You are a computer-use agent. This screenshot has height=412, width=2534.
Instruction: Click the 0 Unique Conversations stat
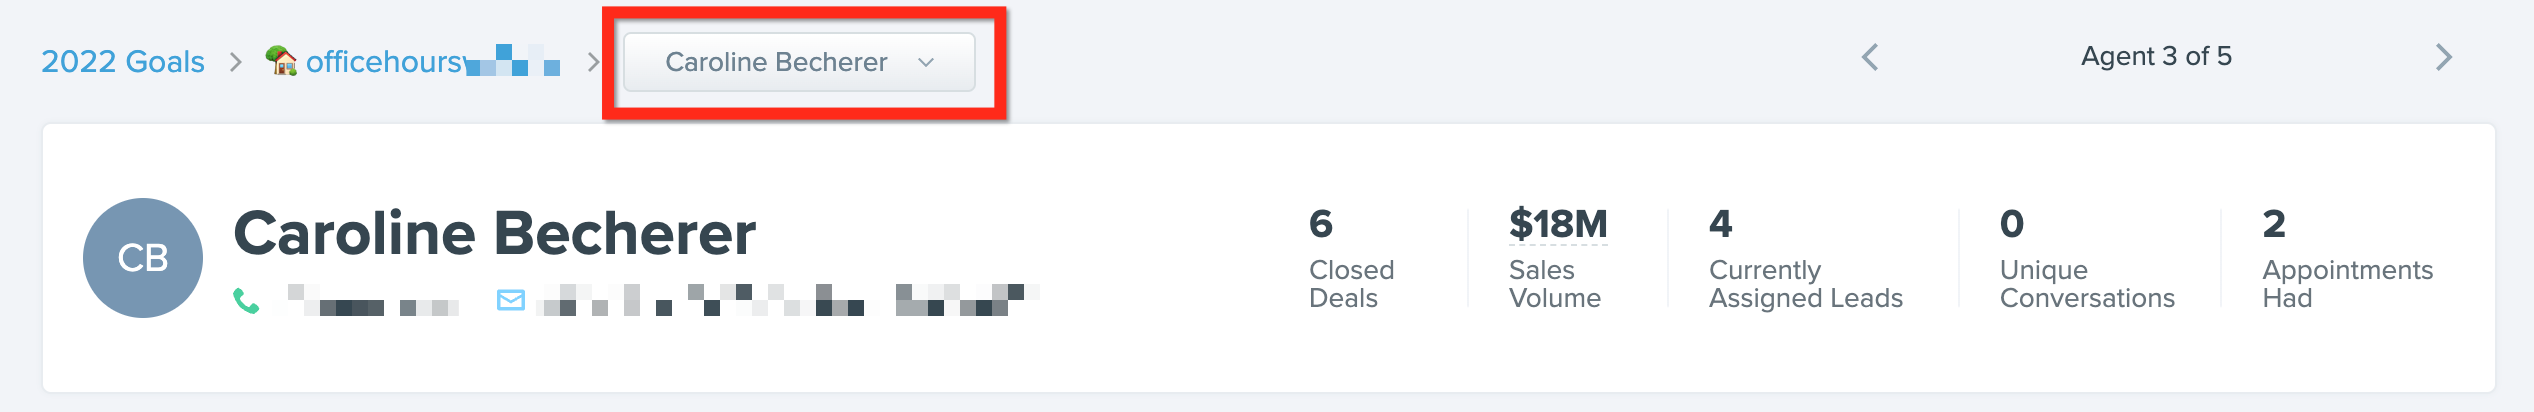[2087, 258]
